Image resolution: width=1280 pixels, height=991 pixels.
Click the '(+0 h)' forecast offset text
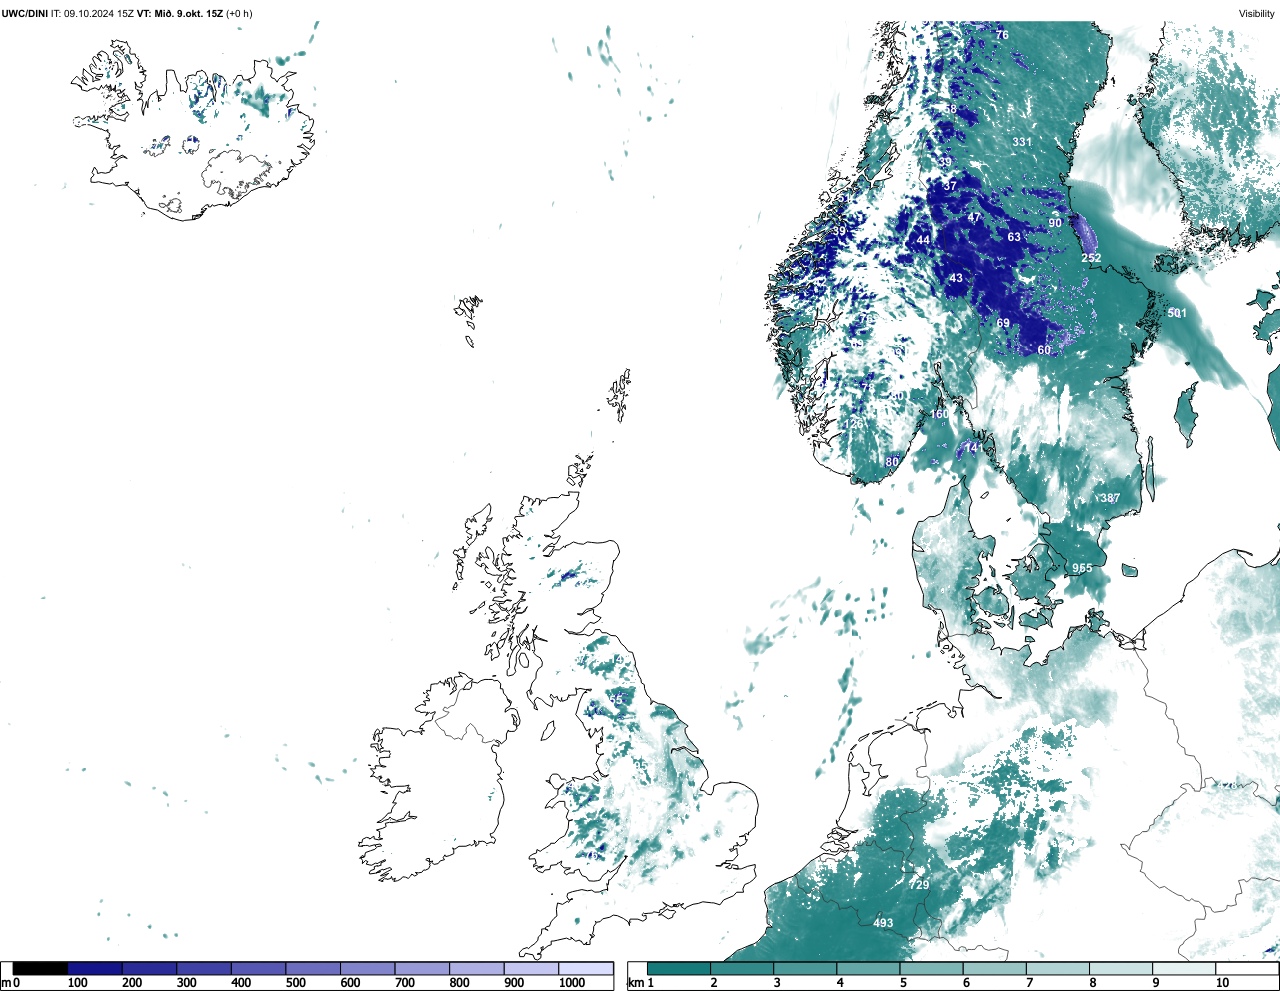coord(240,13)
